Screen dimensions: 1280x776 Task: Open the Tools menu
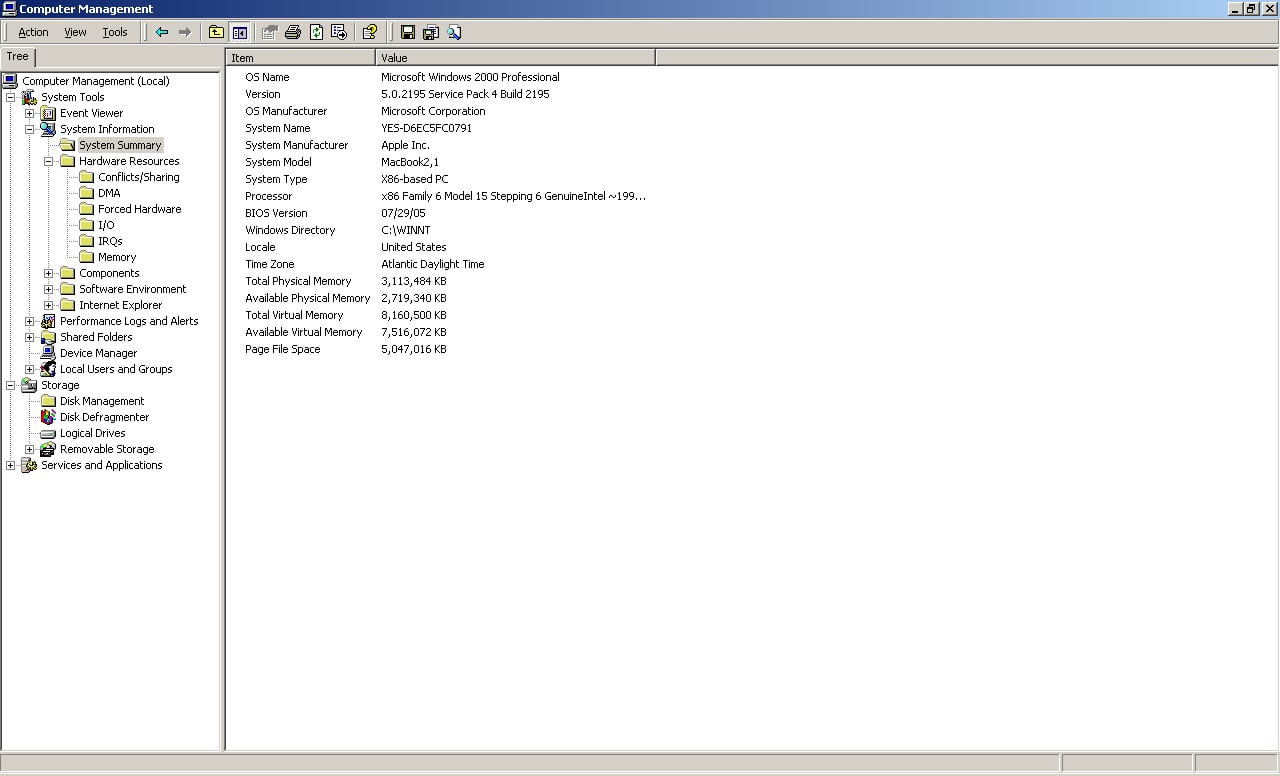point(115,32)
